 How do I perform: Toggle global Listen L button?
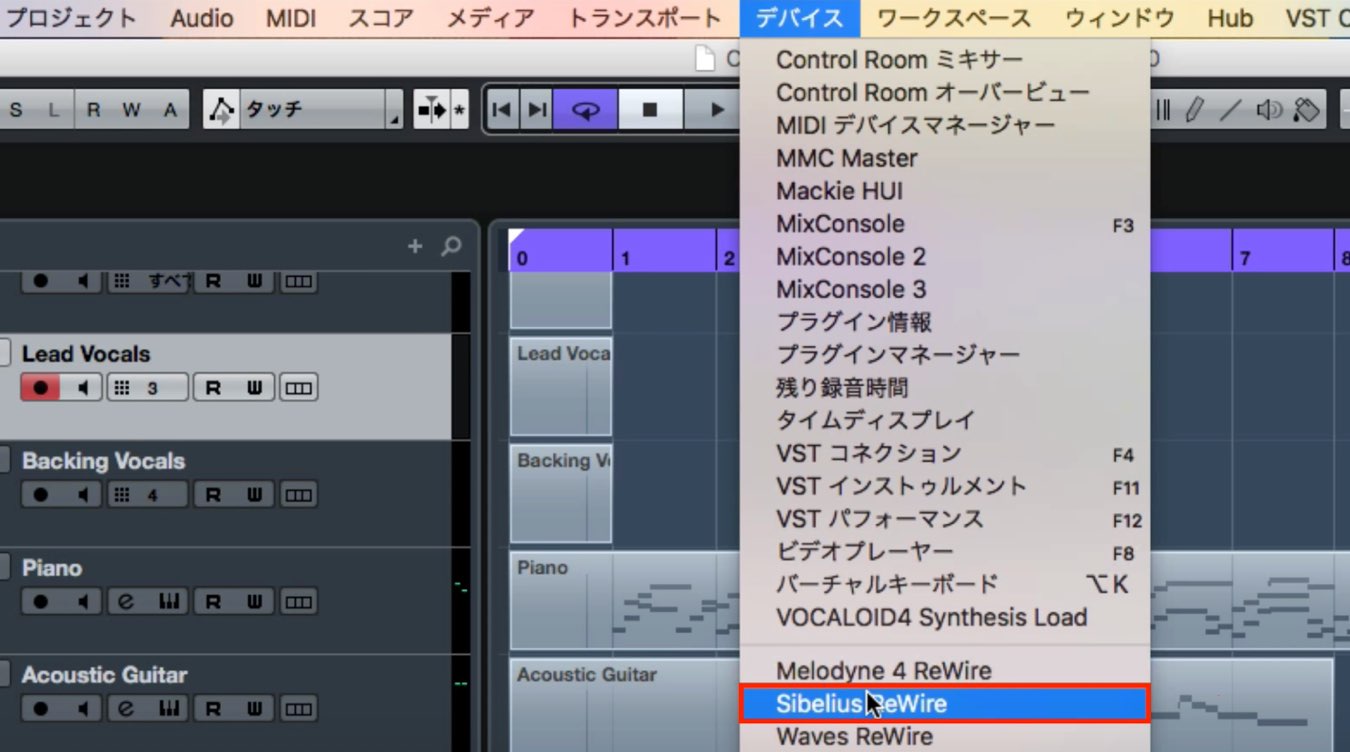54,110
